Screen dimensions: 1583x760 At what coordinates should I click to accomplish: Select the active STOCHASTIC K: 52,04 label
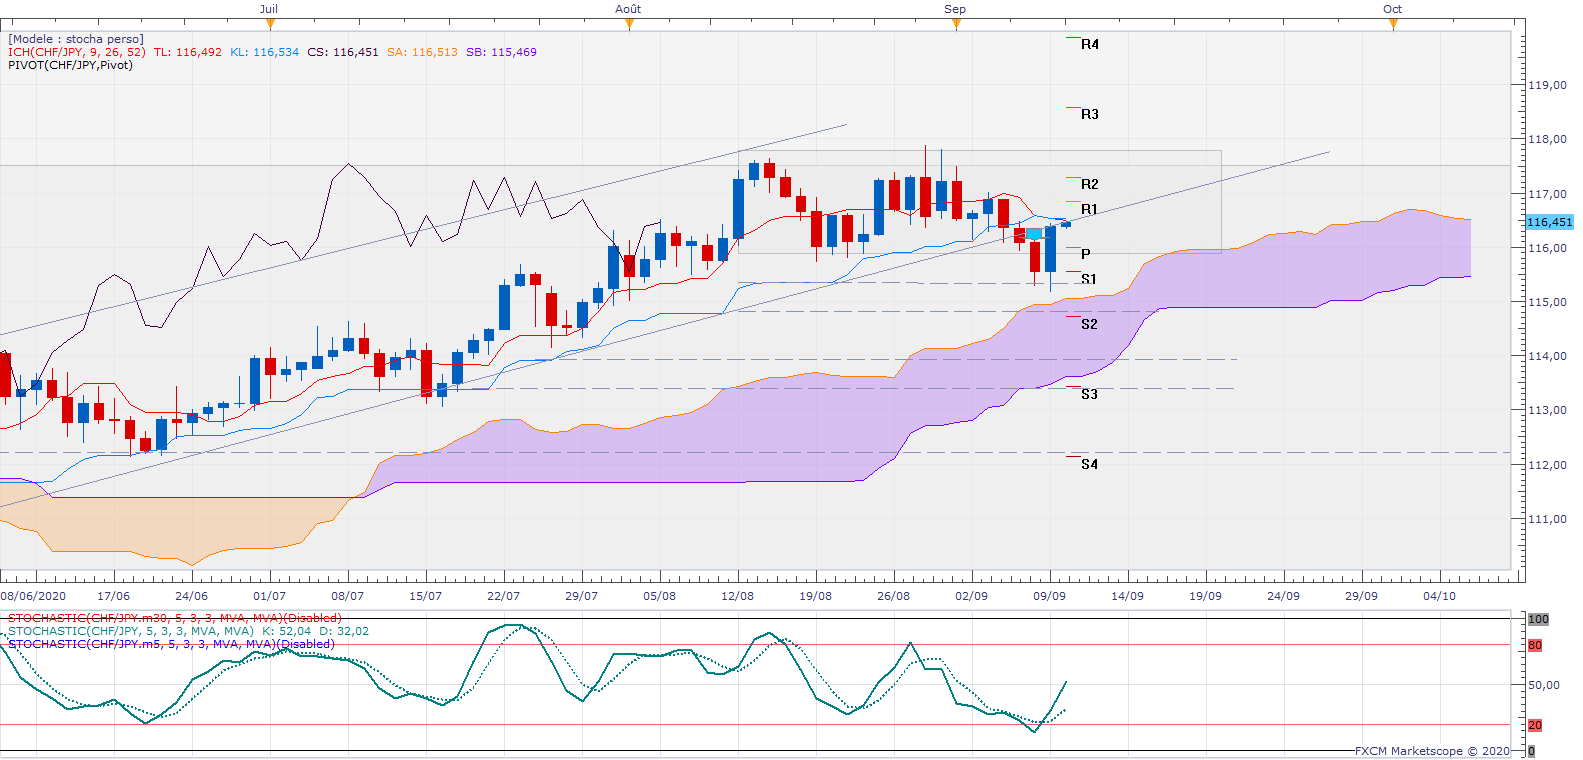tap(188, 631)
